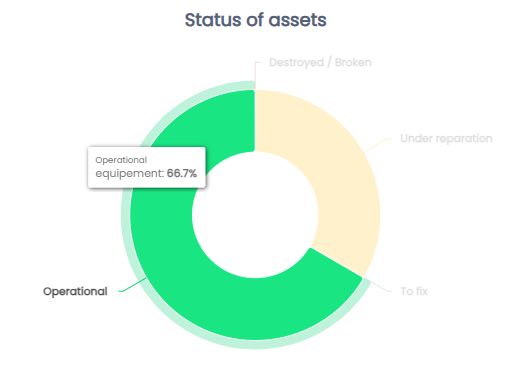520x373 pixels.
Task: Click the word assets in the title
Action: click(x=297, y=20)
